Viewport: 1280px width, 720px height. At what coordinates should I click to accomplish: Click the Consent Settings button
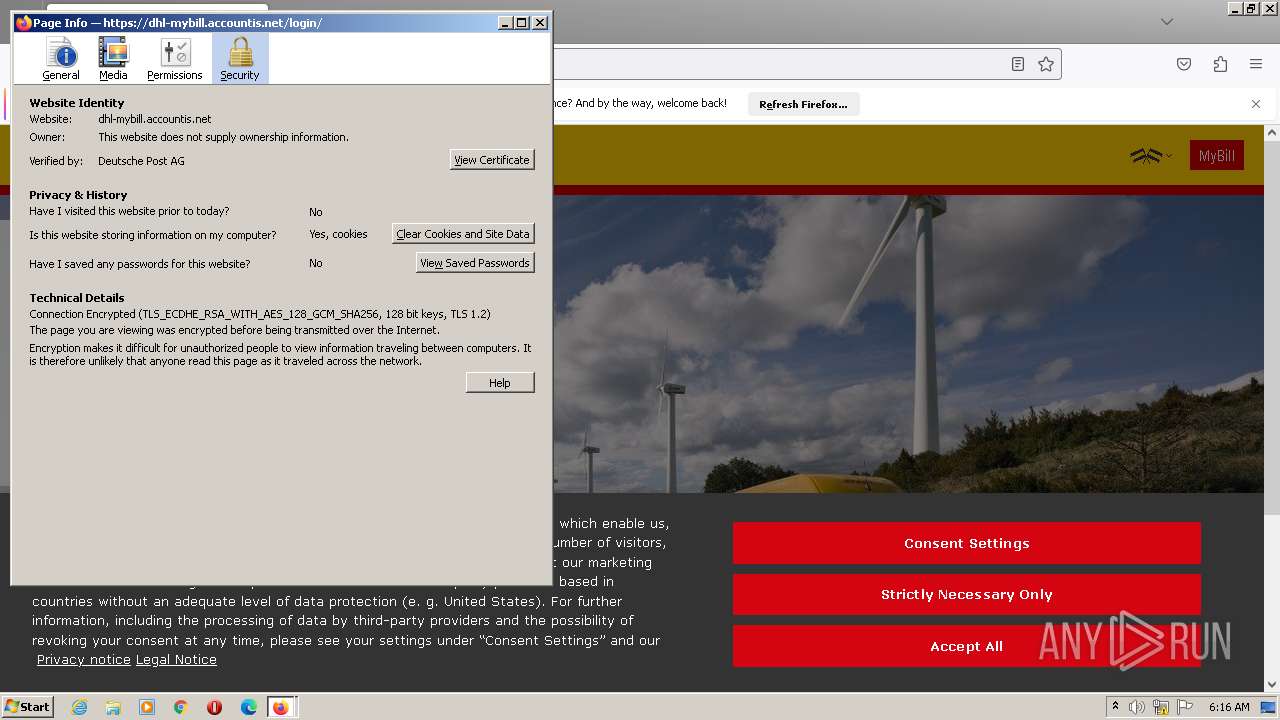tap(967, 543)
